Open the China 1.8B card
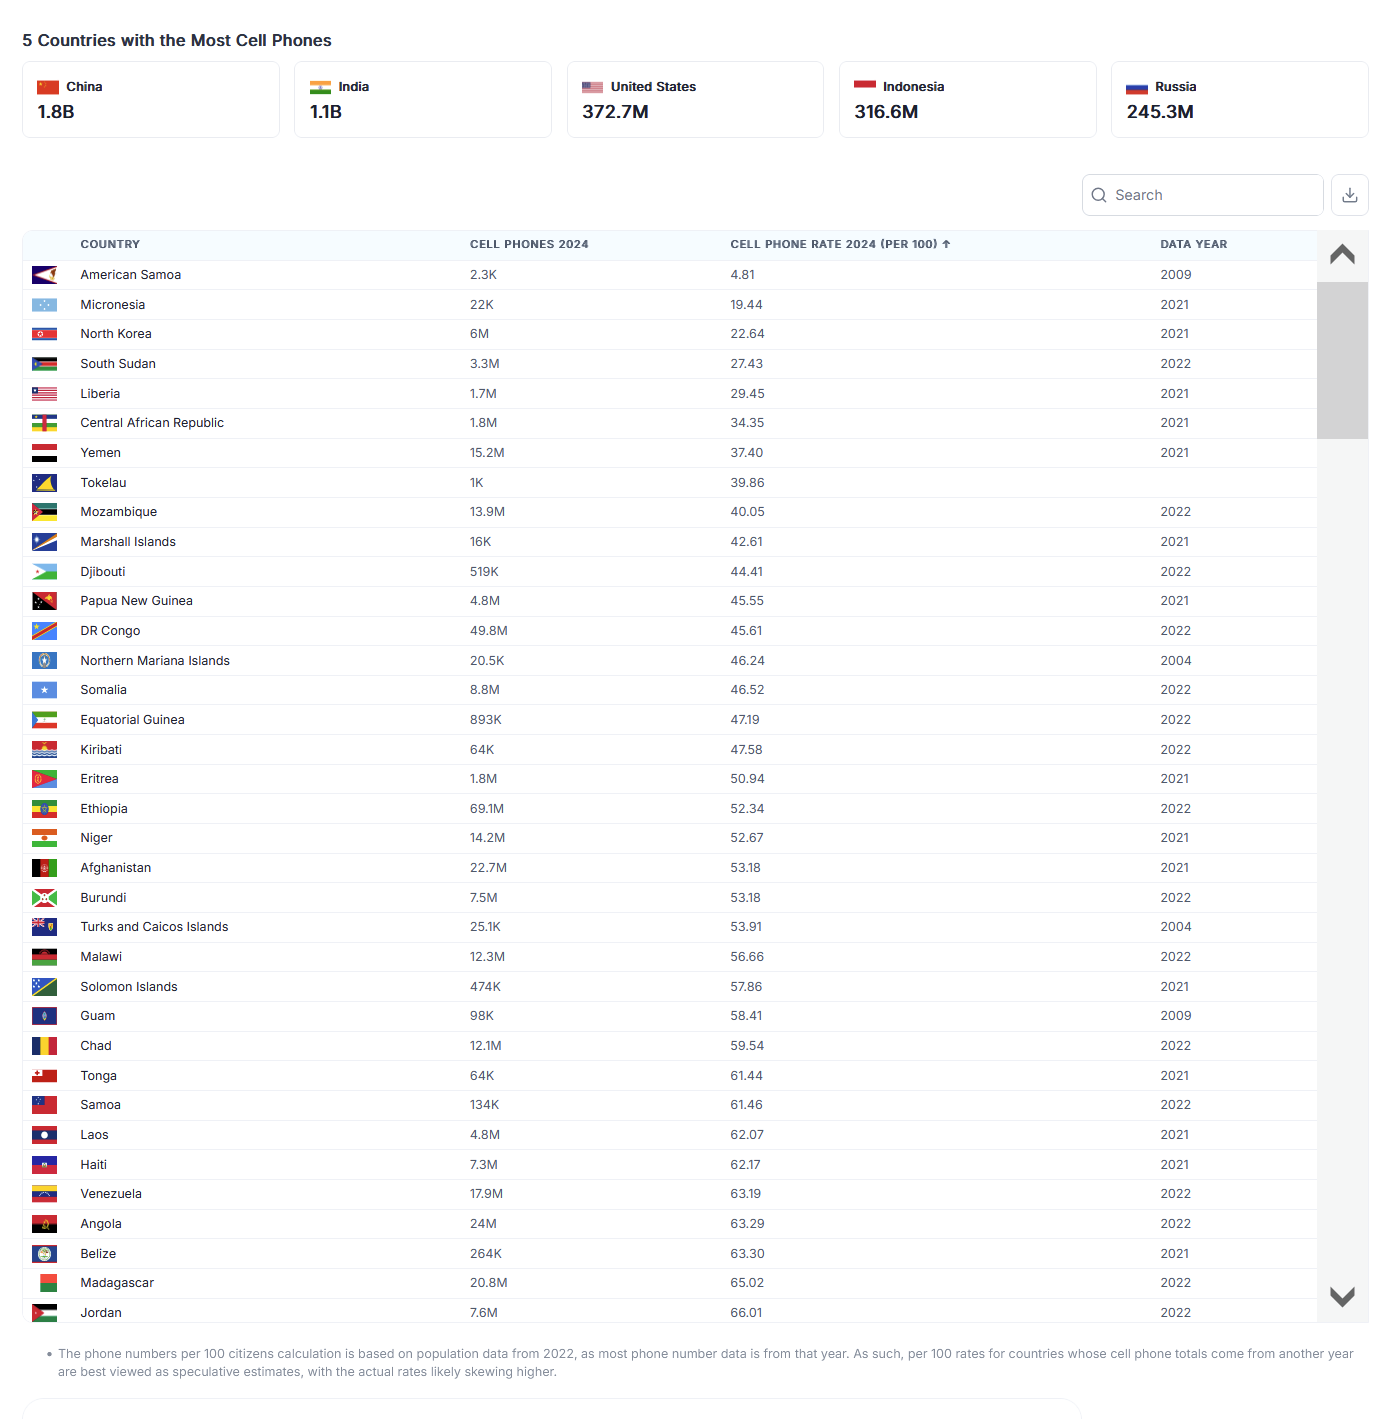This screenshot has height=1419, width=1387. tap(151, 100)
